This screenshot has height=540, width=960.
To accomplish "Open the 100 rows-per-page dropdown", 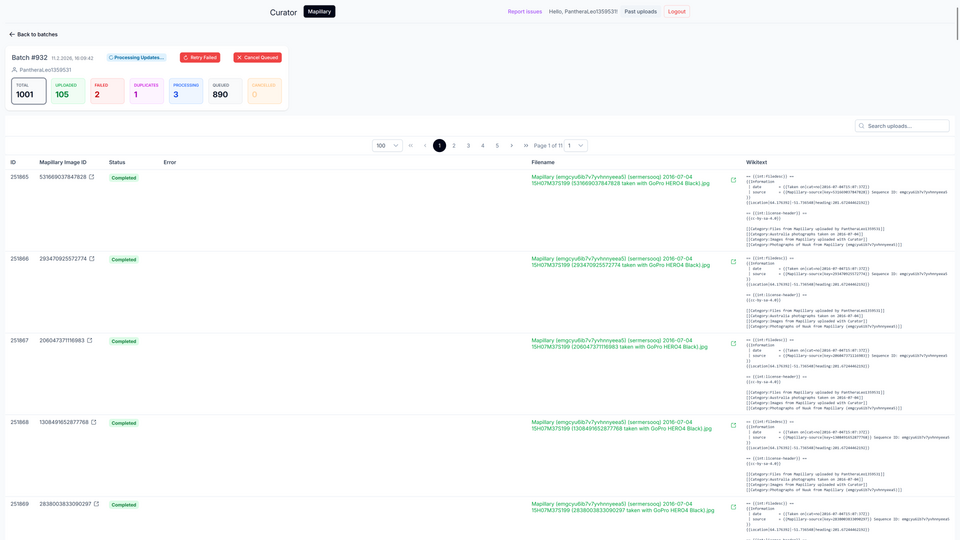I will pyautogui.click(x=387, y=146).
